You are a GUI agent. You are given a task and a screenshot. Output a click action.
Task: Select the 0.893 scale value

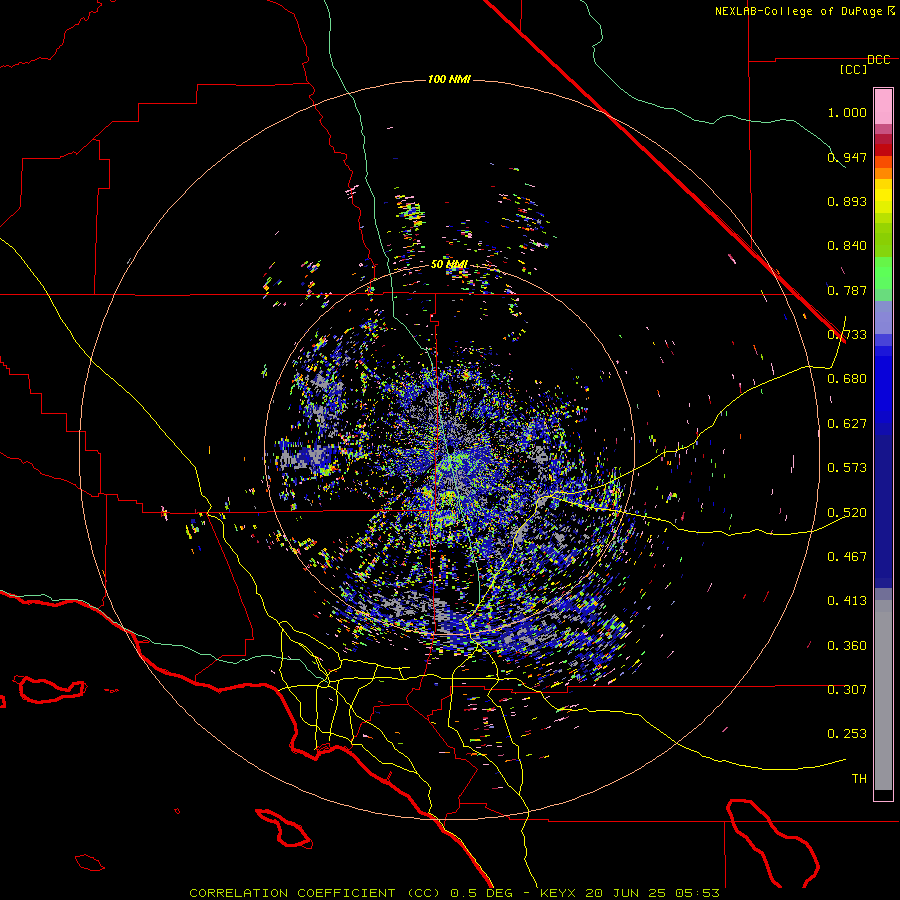[x=847, y=201]
